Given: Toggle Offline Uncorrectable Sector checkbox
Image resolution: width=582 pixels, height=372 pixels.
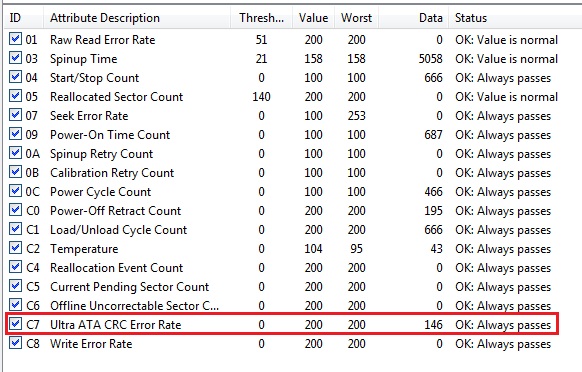Looking at the screenshot, I should click(x=15, y=305).
